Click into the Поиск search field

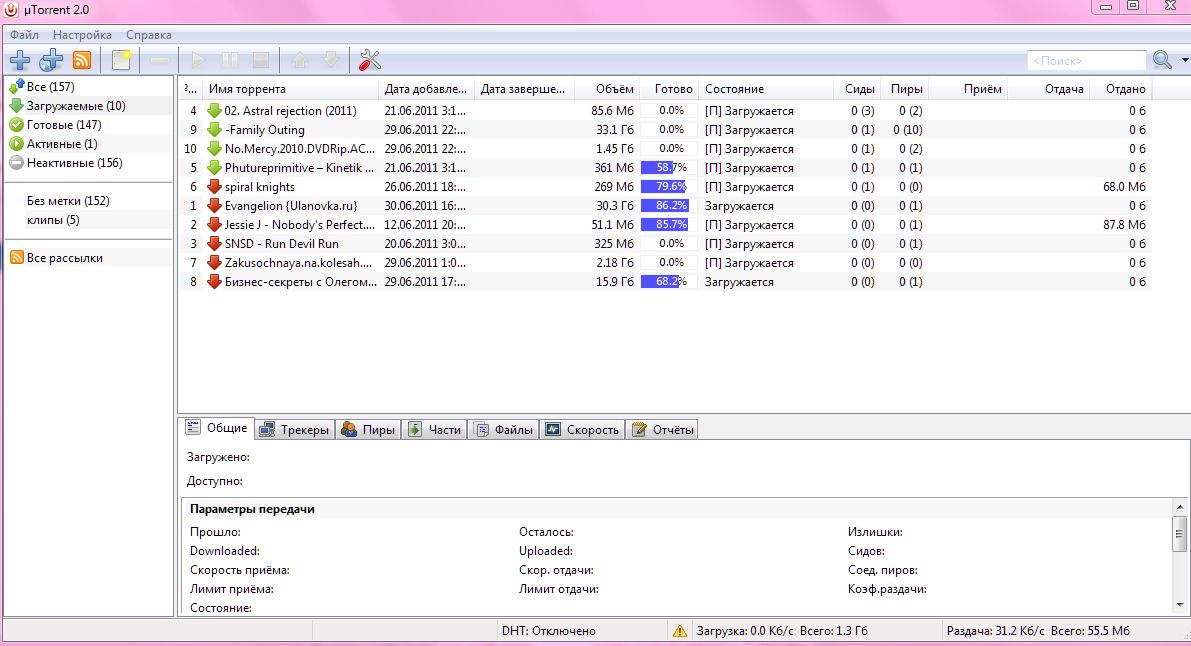tap(1086, 61)
